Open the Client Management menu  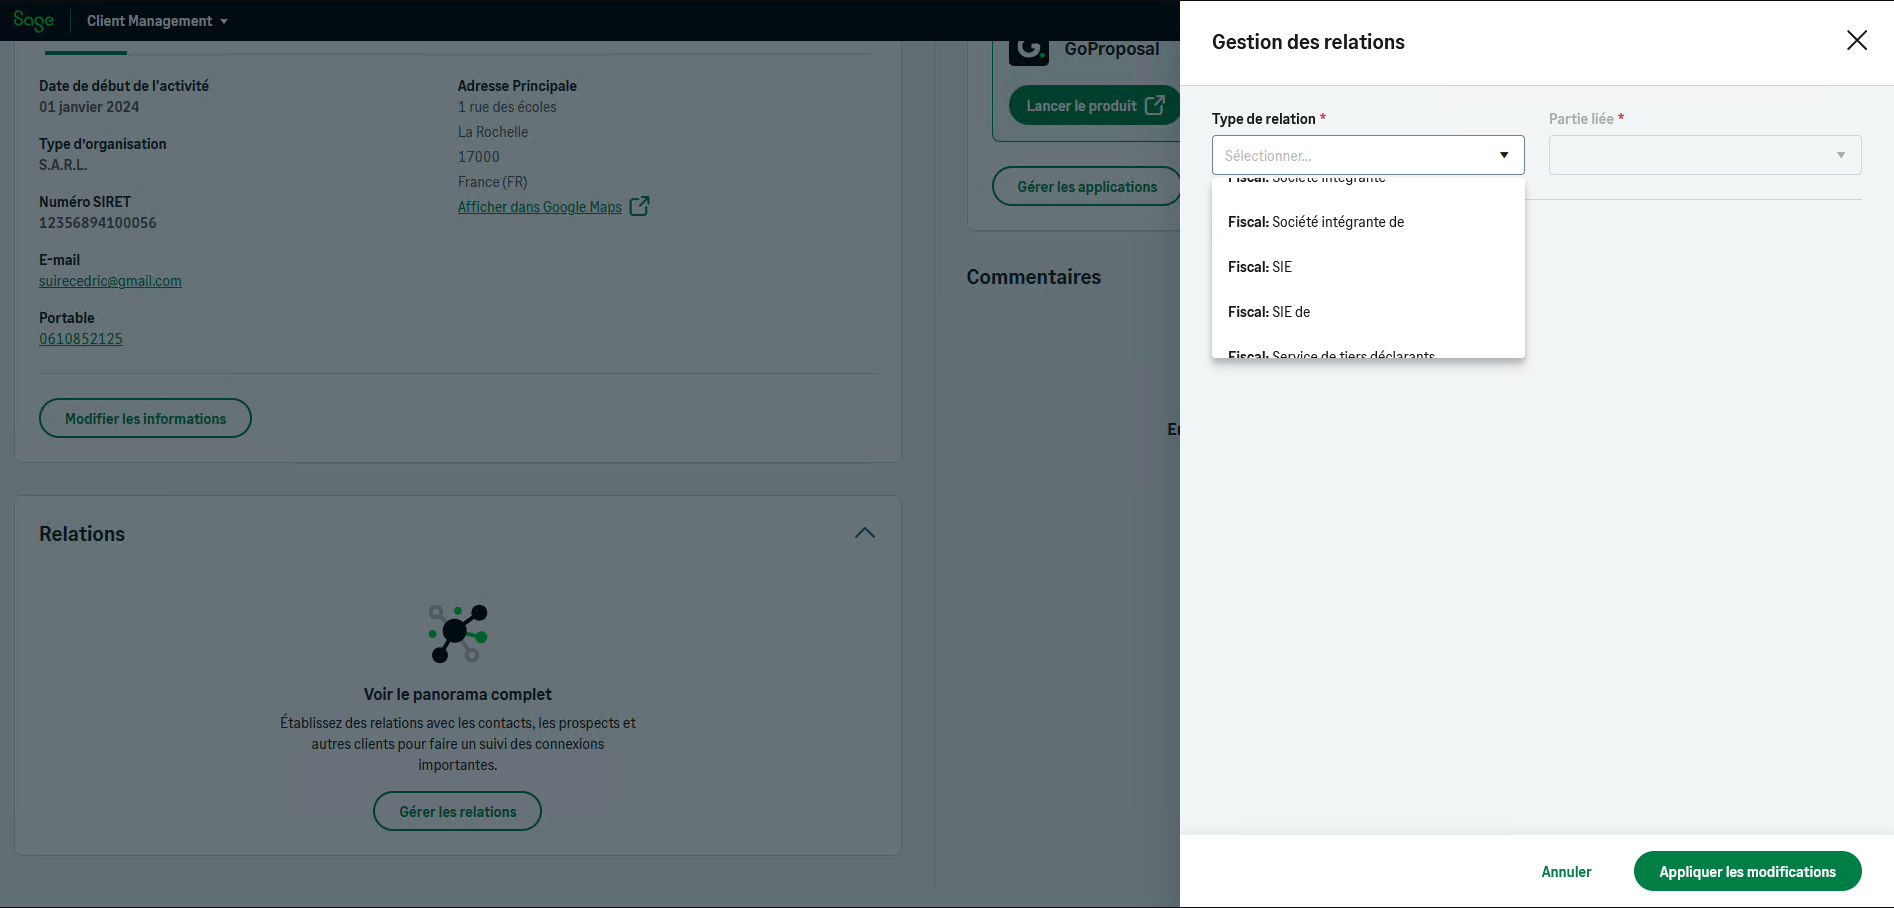(x=157, y=21)
